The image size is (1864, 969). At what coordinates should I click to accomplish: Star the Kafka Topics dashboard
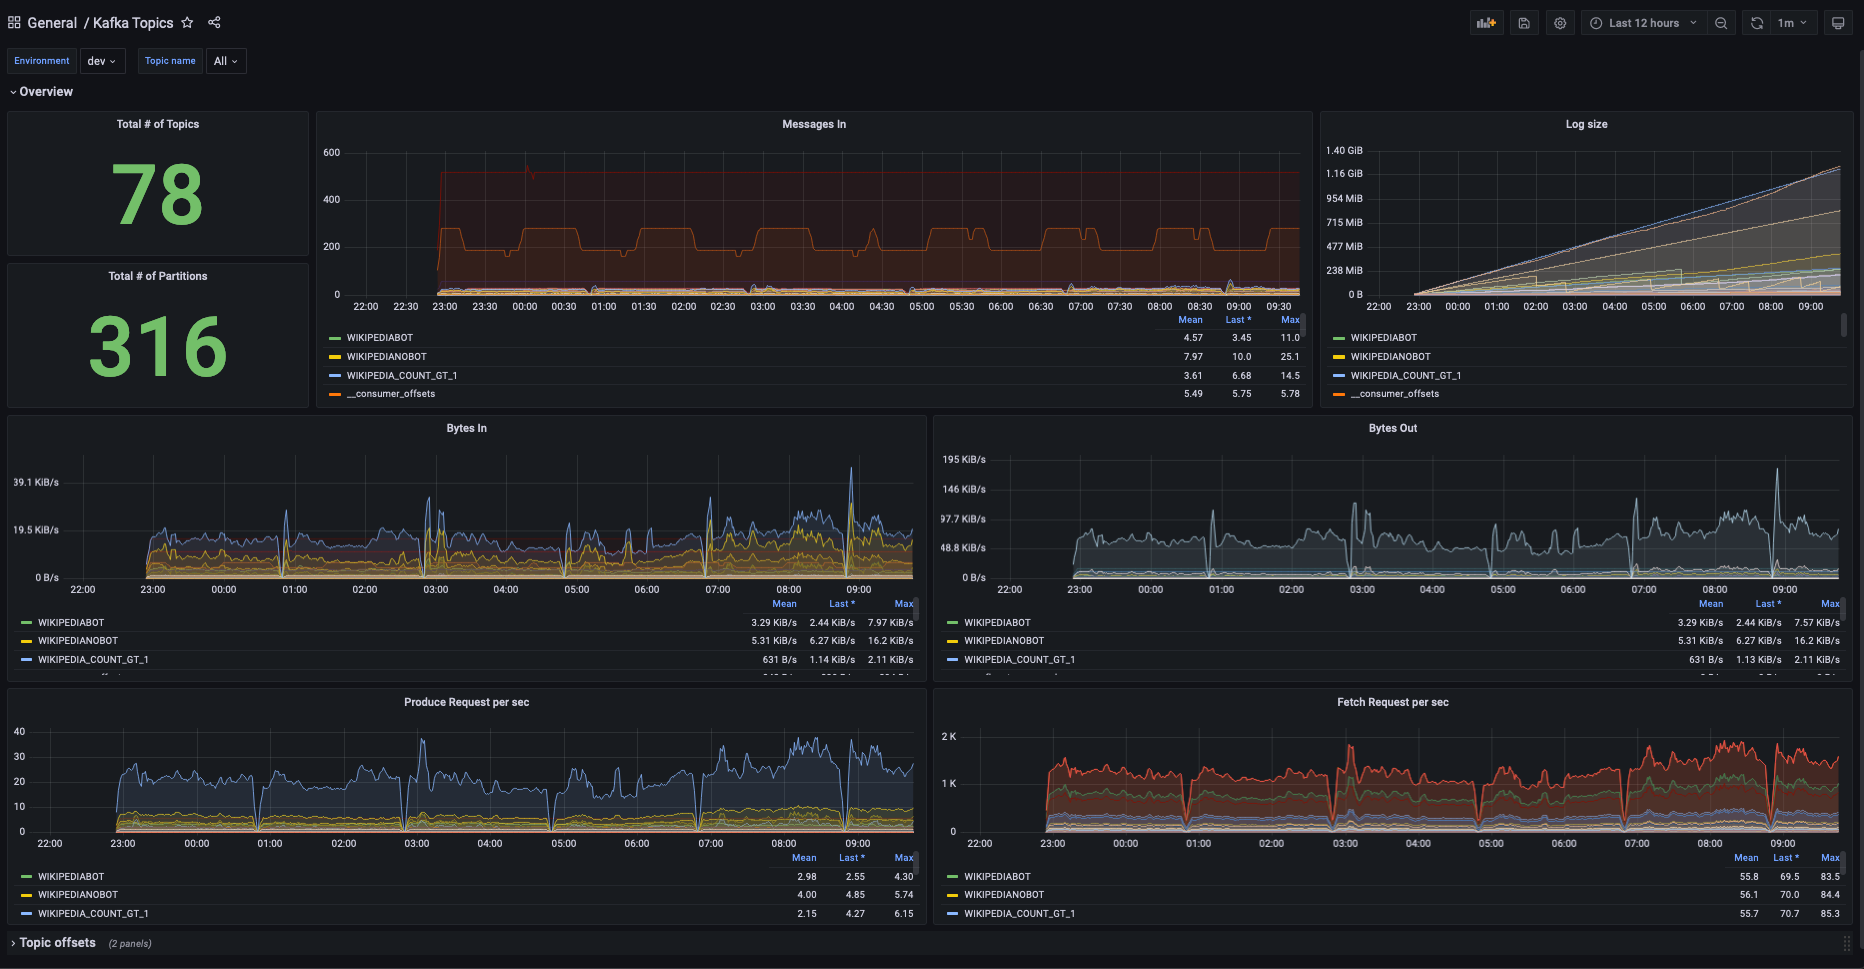pos(187,22)
